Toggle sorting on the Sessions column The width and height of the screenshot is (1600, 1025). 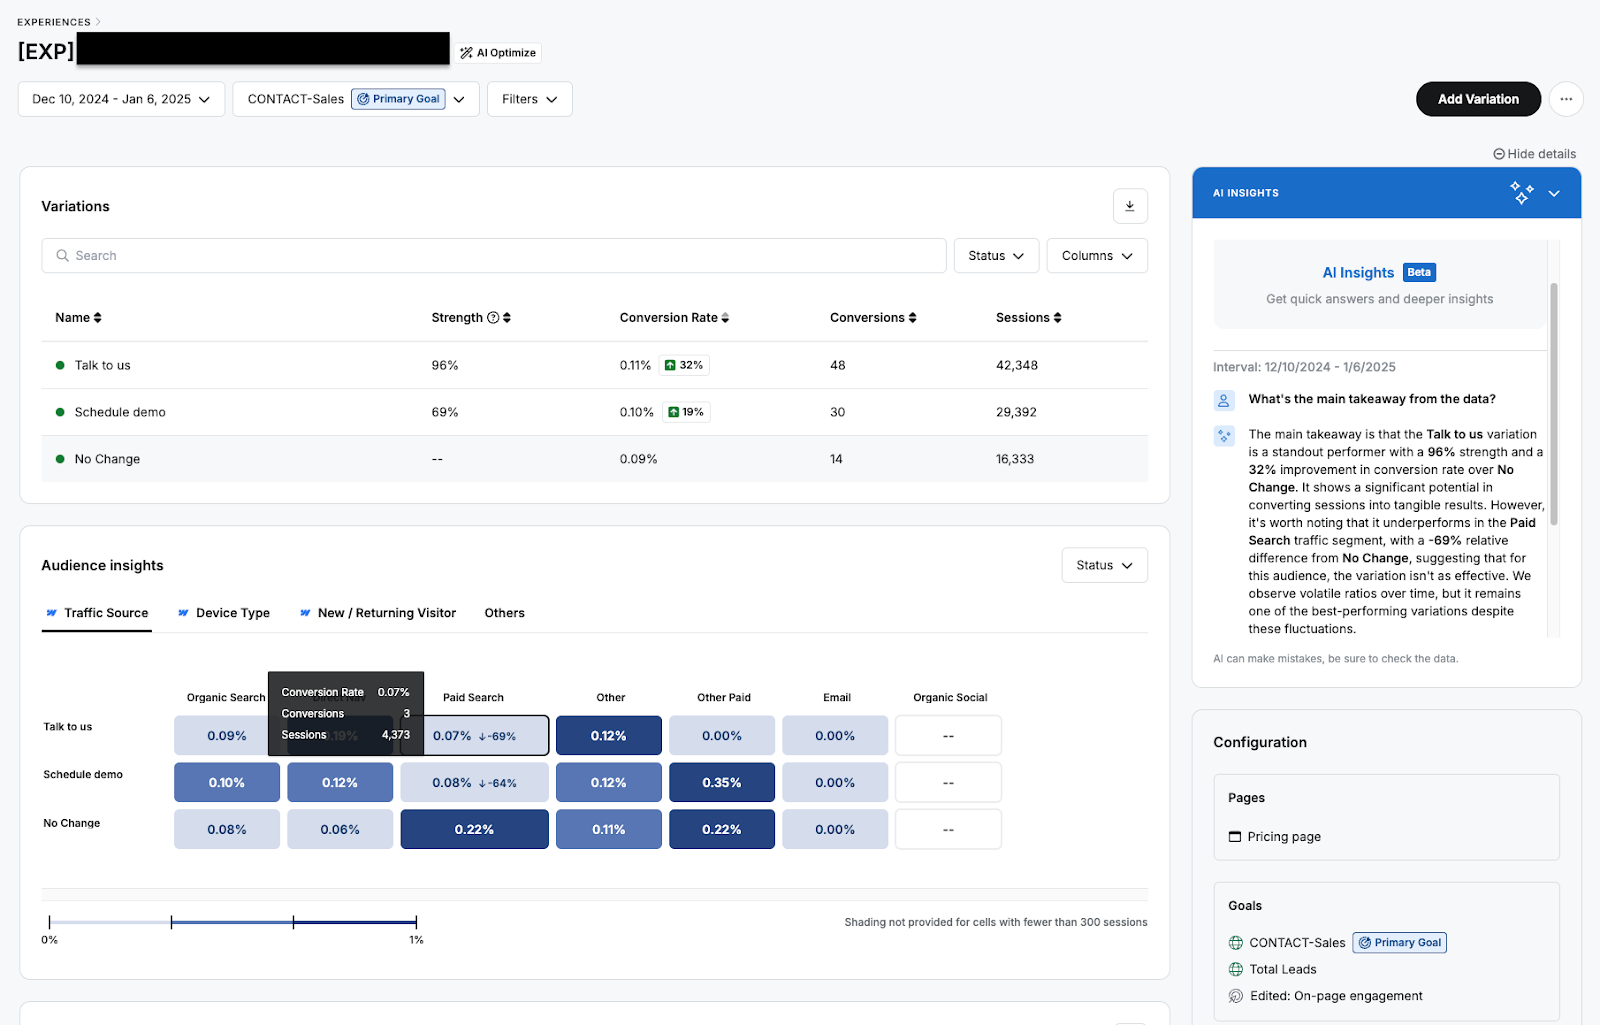pos(1057,317)
